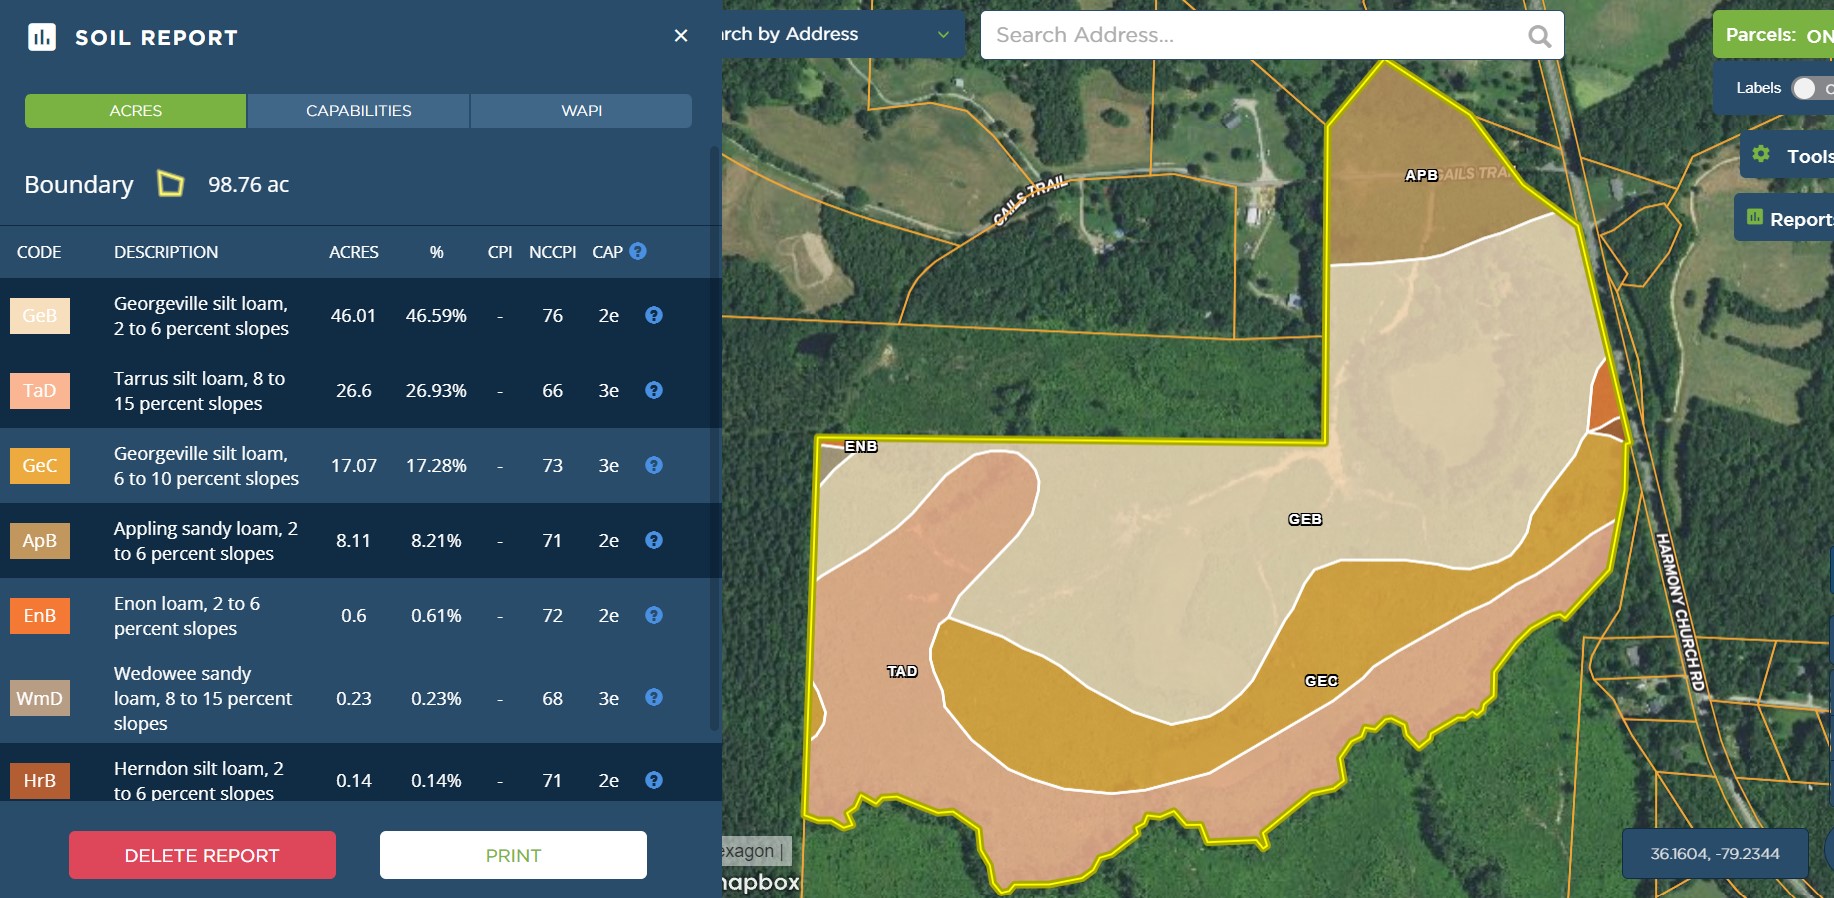Click the EnB color swatch
The image size is (1834, 898).
coord(40,616)
